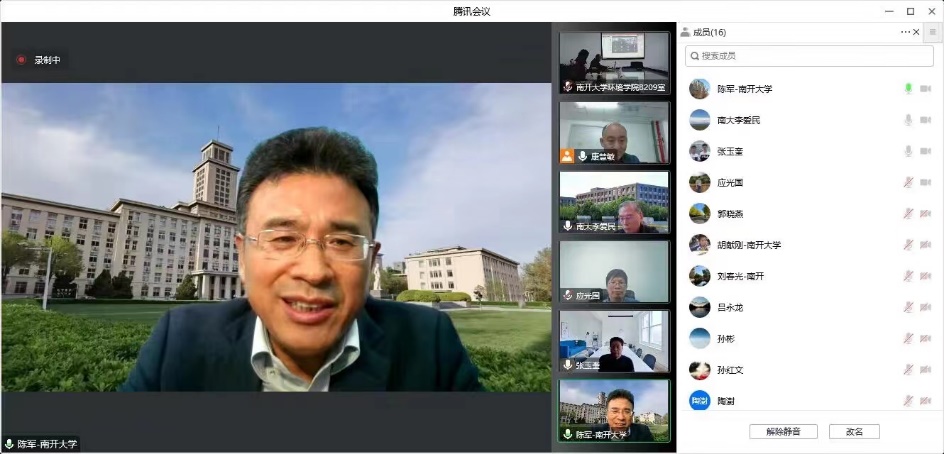Screen dimensions: 944x454
Task: Open the panel menu icon at top-right corner
Action: click(x=934, y=33)
